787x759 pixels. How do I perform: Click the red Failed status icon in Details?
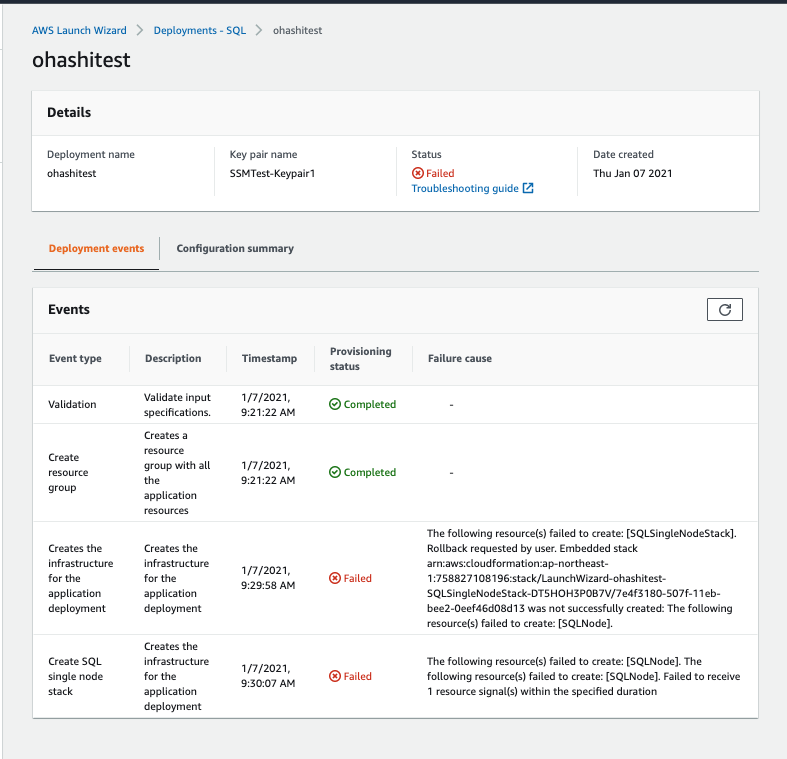coord(418,173)
